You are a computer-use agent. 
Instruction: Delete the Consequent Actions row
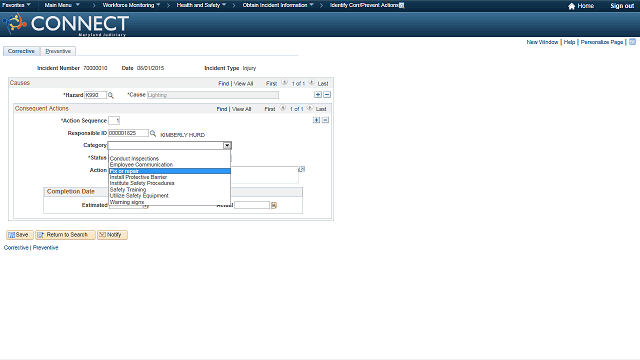[325, 120]
